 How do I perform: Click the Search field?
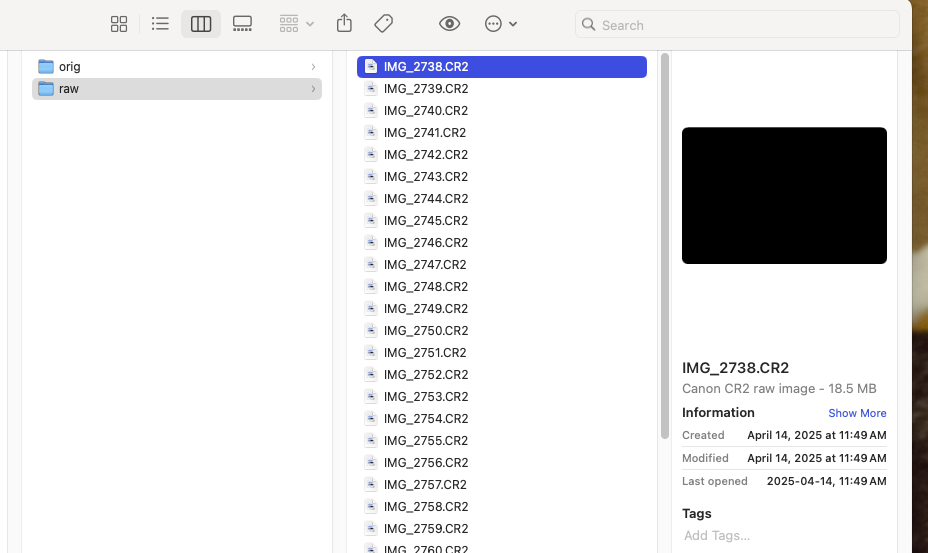click(x=737, y=25)
